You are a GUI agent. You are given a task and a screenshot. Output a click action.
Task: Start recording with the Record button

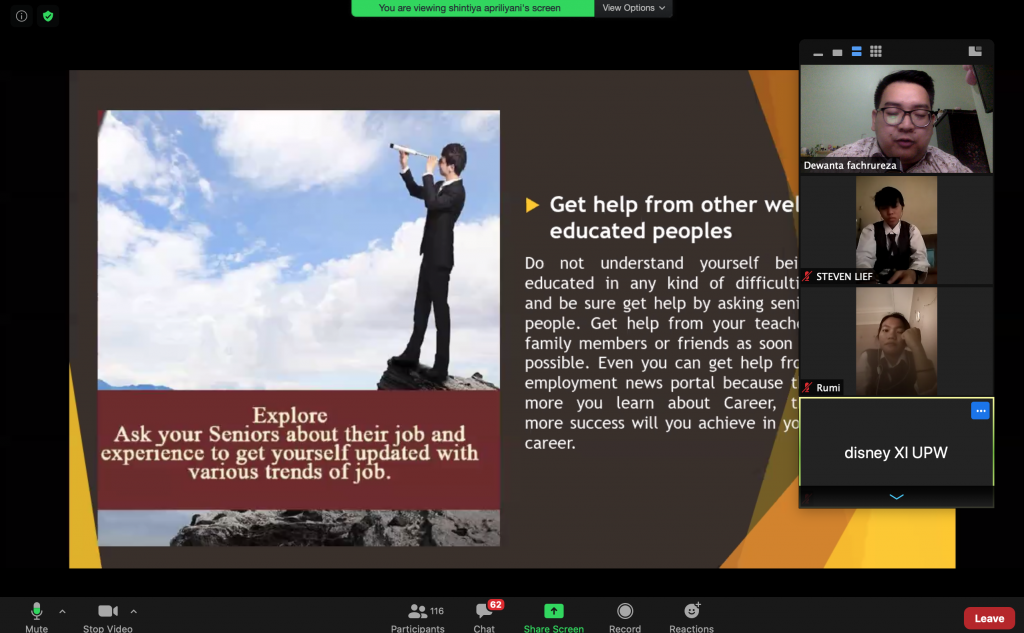(625, 617)
